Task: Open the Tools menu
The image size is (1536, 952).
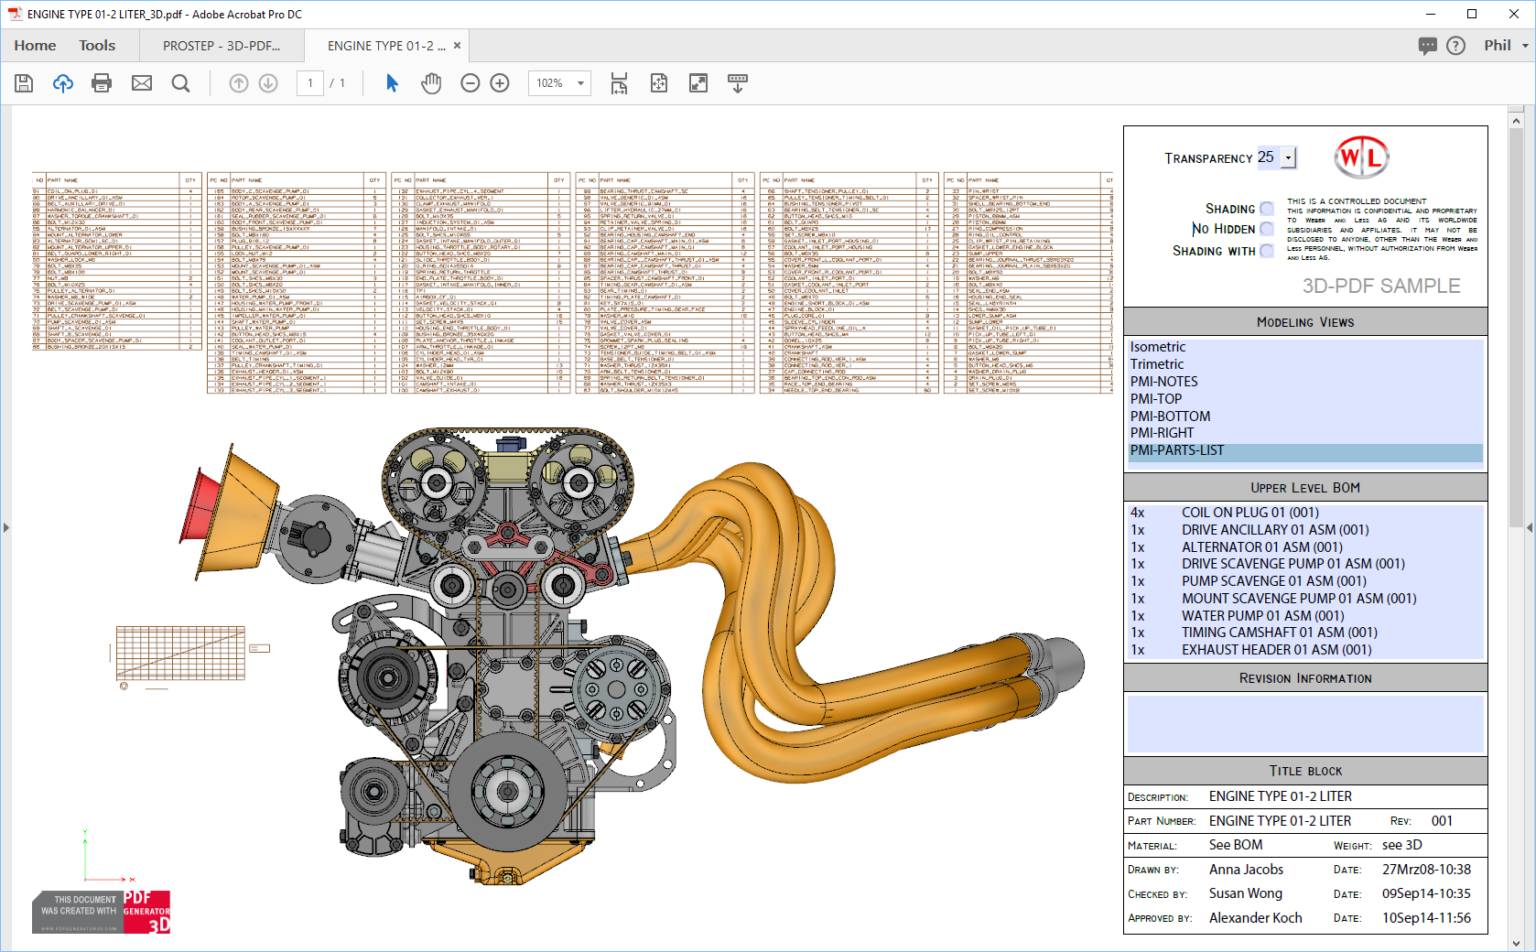Action: coord(96,45)
